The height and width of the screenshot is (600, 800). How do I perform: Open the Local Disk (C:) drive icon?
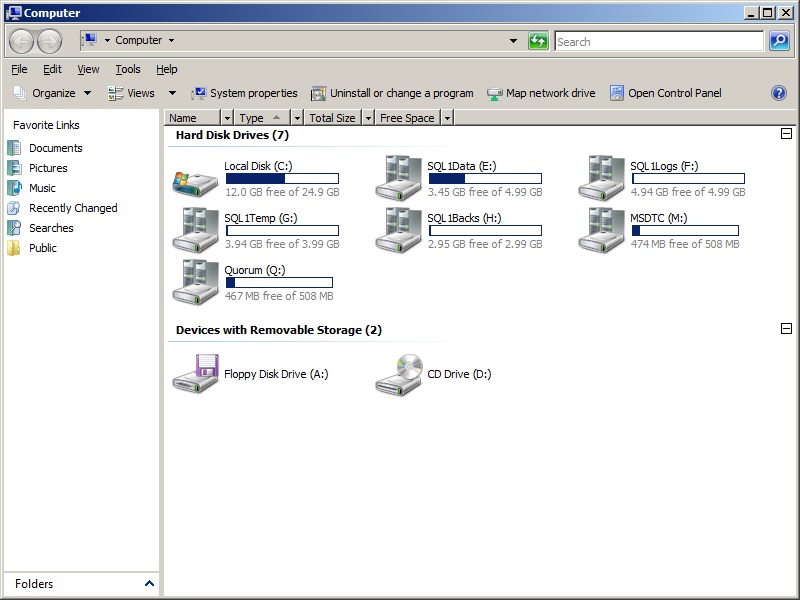pos(195,179)
